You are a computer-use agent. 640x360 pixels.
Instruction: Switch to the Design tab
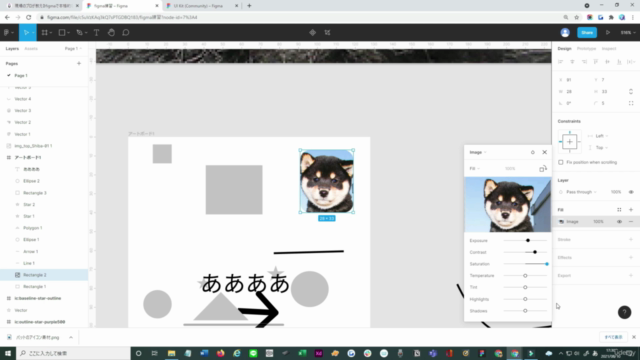(x=564, y=49)
